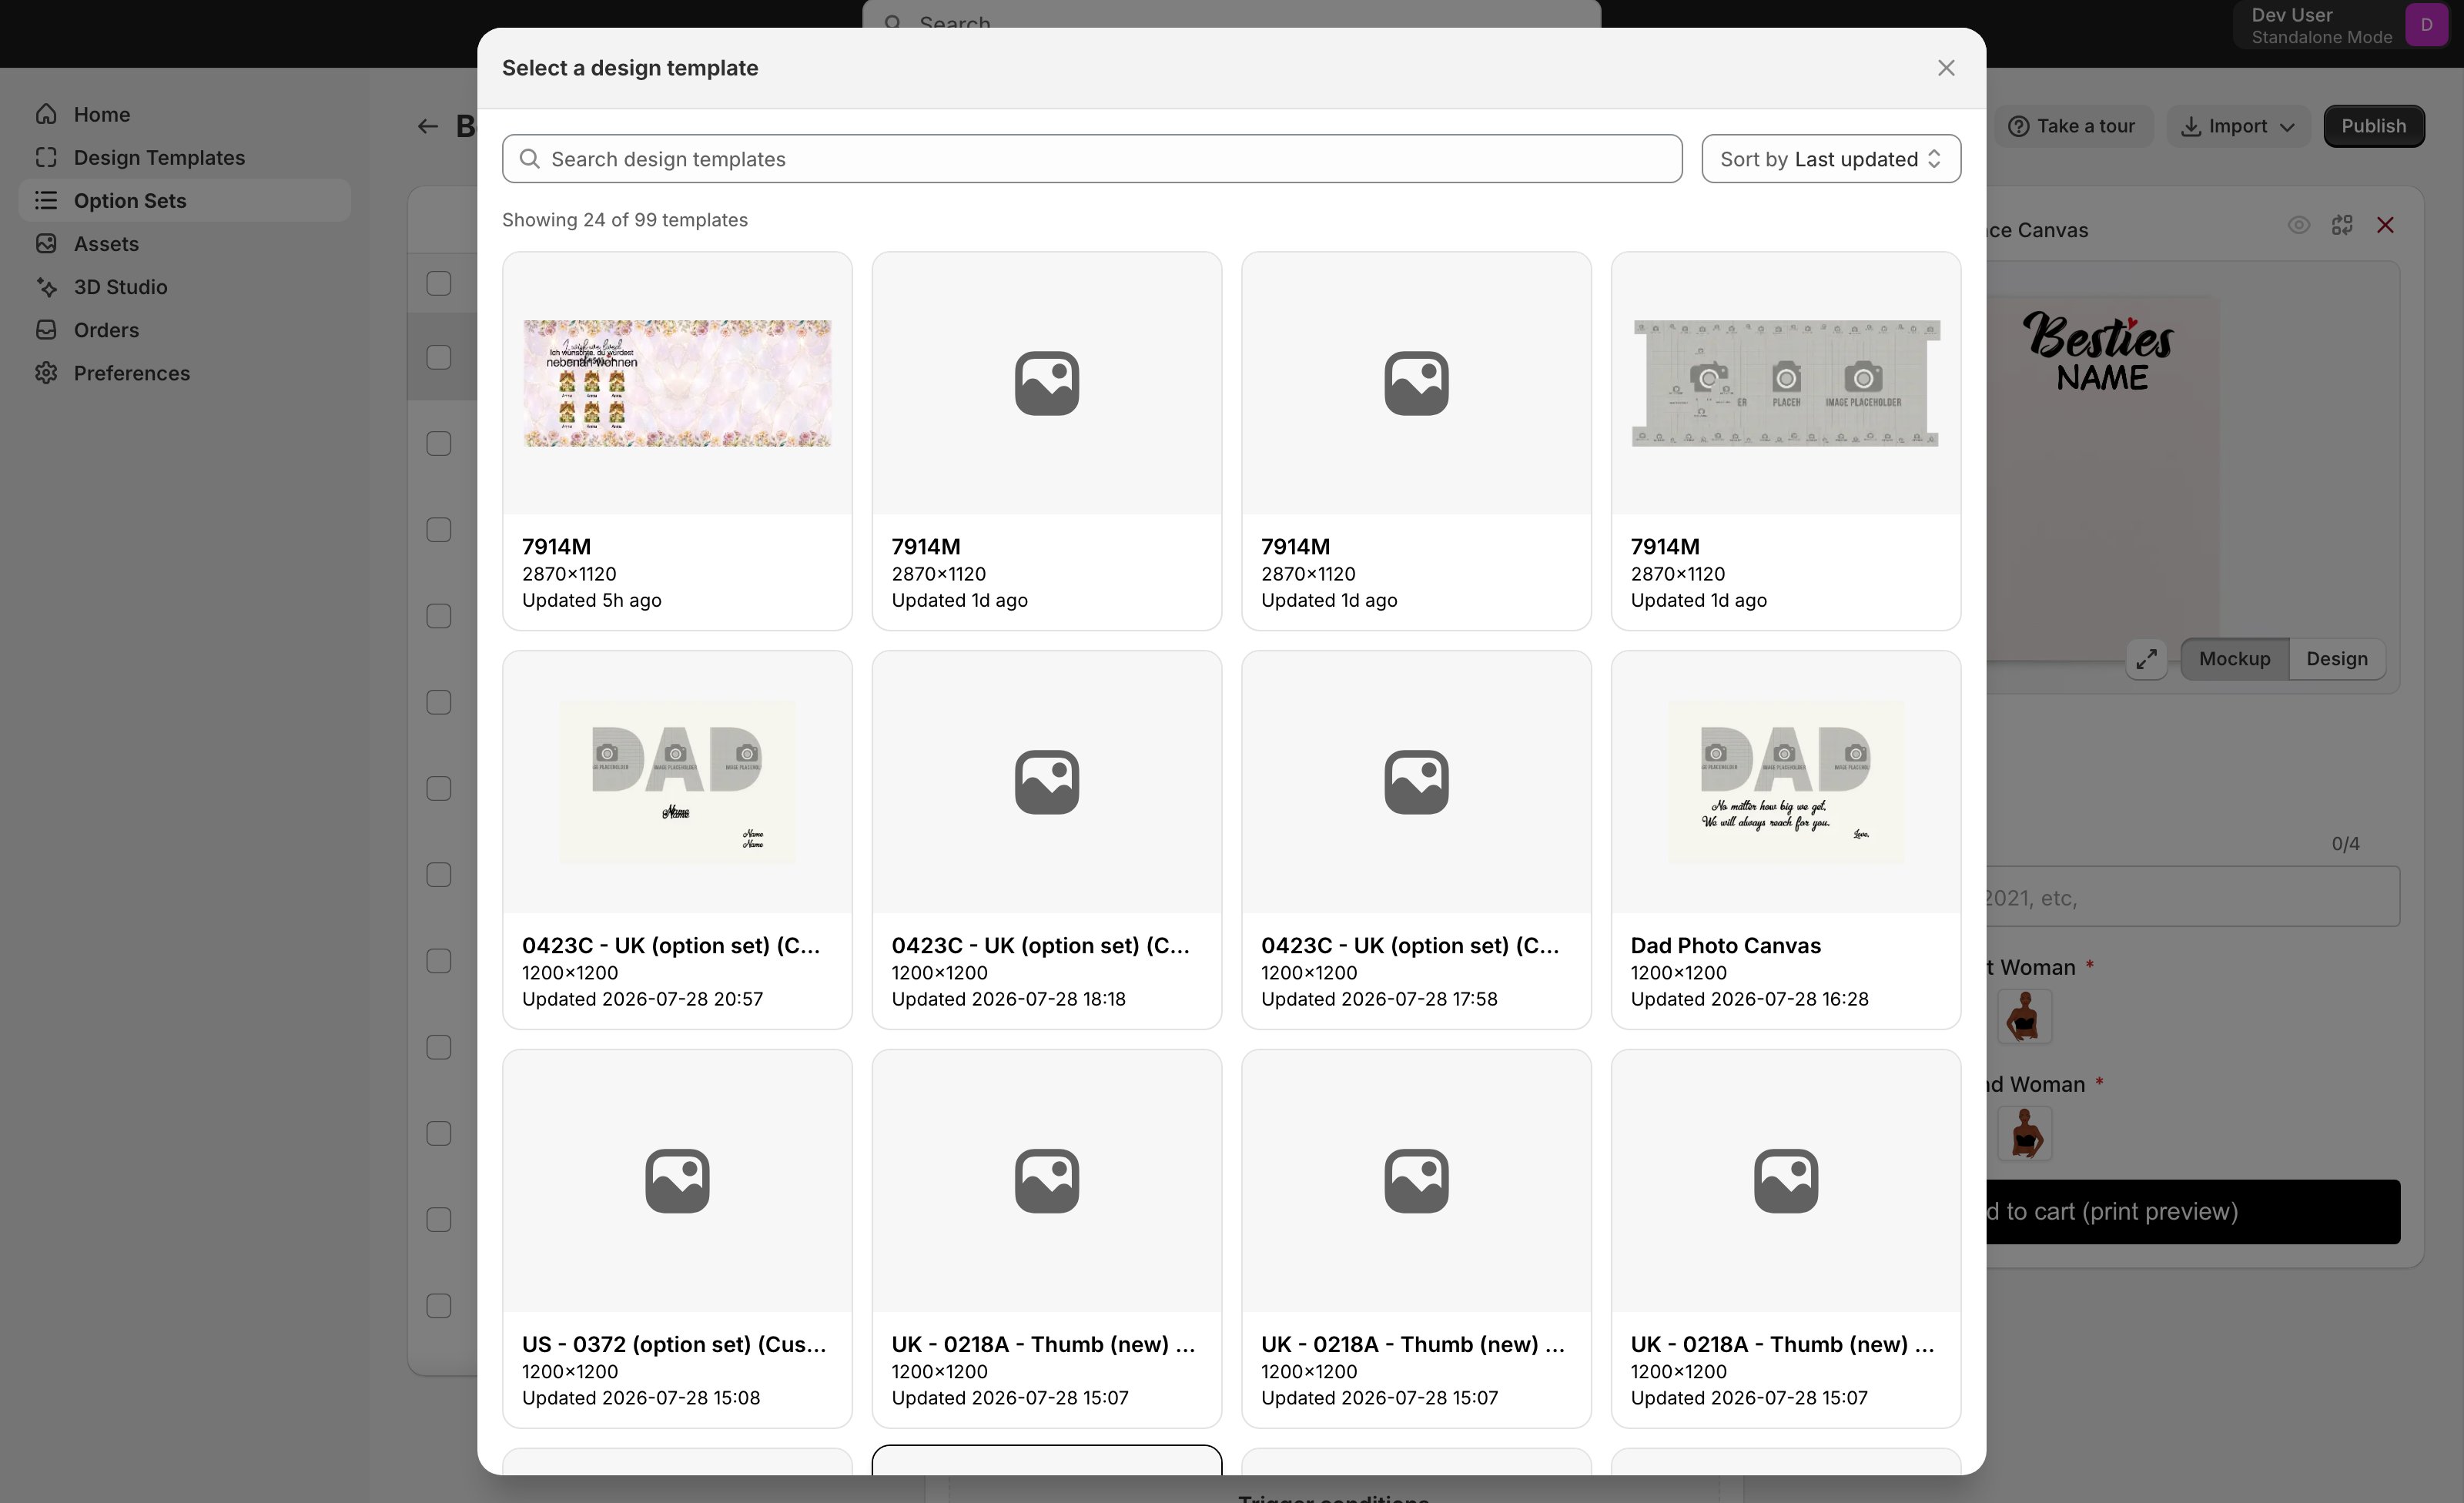Click the Take a tour button
This screenshot has height=1503, width=2464.
(2071, 126)
